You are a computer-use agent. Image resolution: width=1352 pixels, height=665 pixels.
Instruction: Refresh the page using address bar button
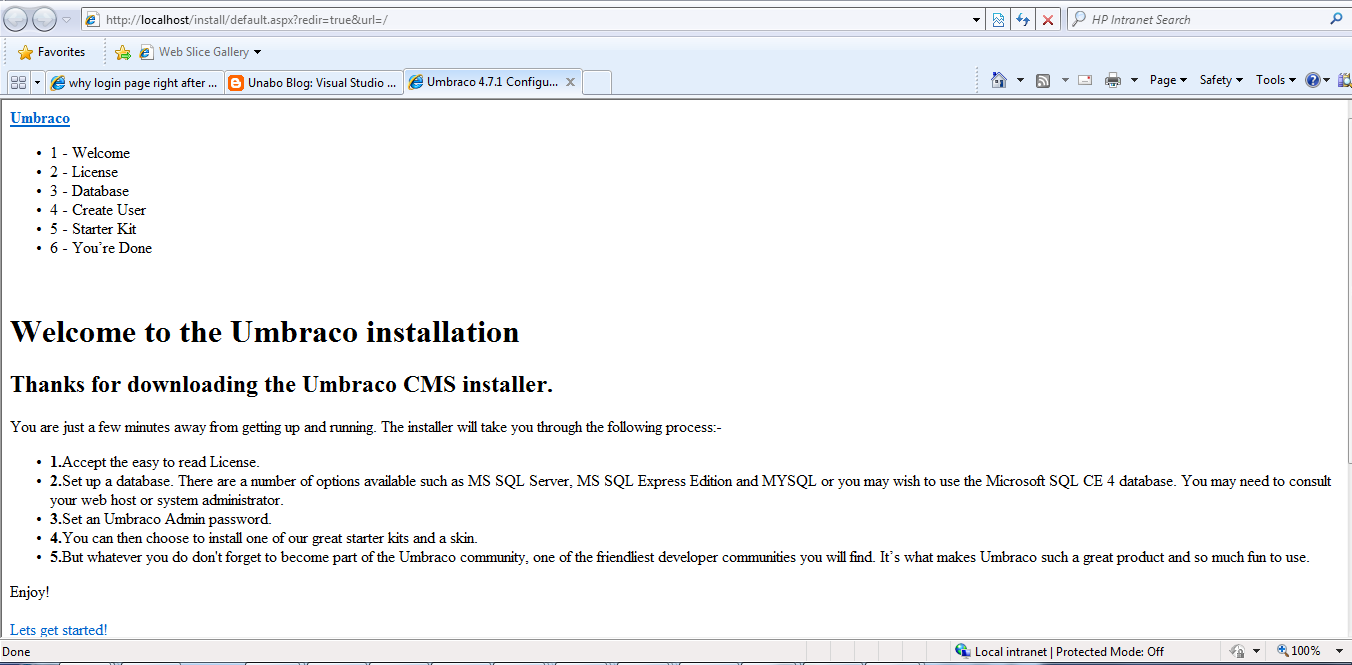[x=1023, y=20]
